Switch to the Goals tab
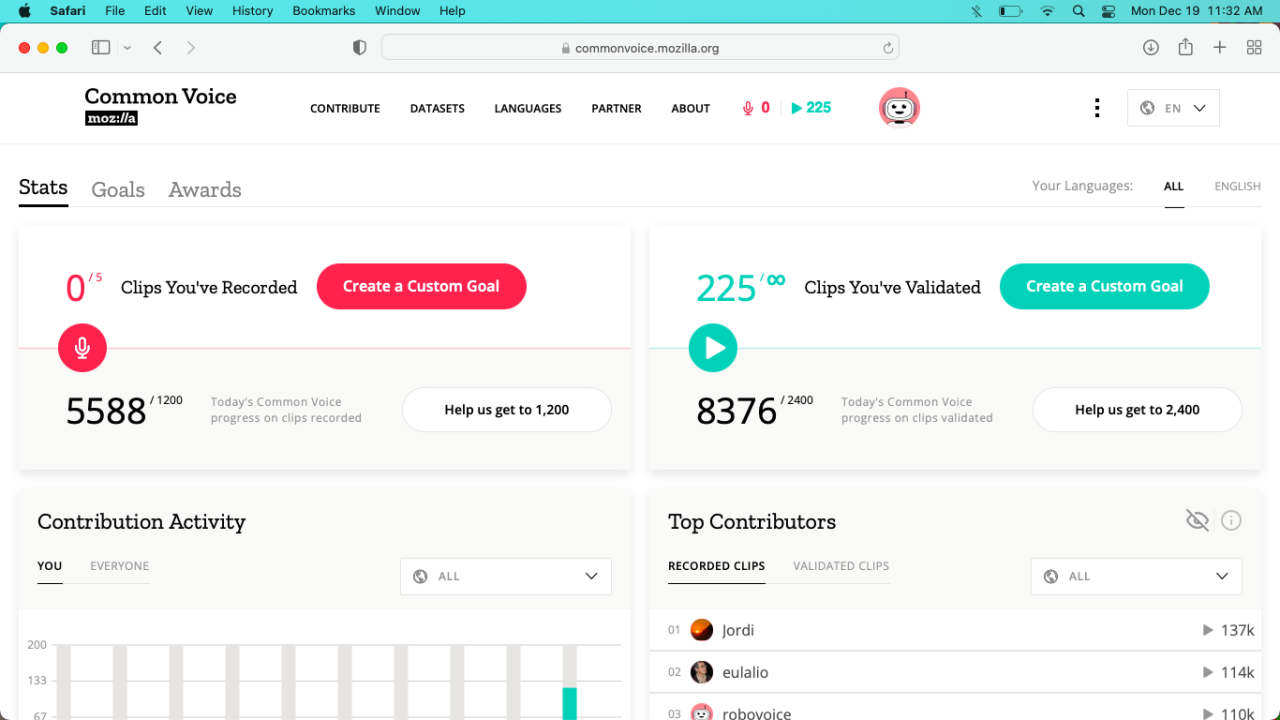The height and width of the screenshot is (720, 1280). (x=118, y=190)
